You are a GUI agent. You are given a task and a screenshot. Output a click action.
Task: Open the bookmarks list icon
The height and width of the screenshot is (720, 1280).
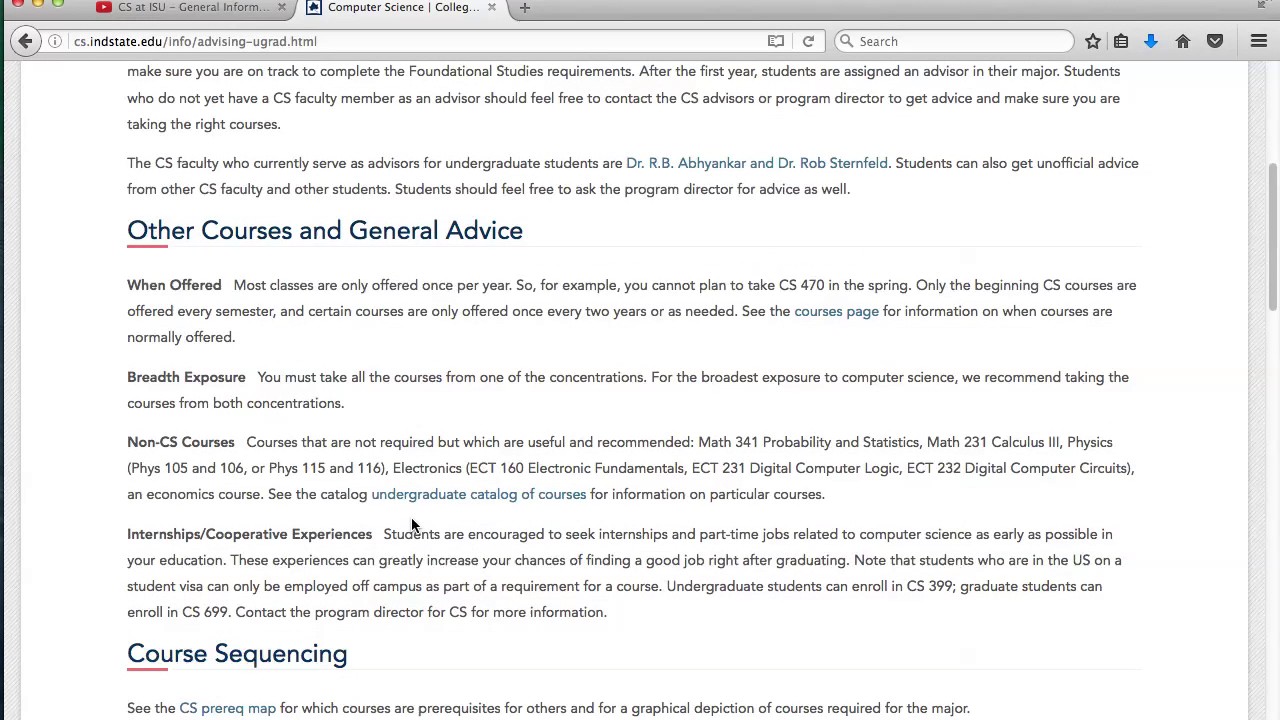pyautogui.click(x=1121, y=41)
